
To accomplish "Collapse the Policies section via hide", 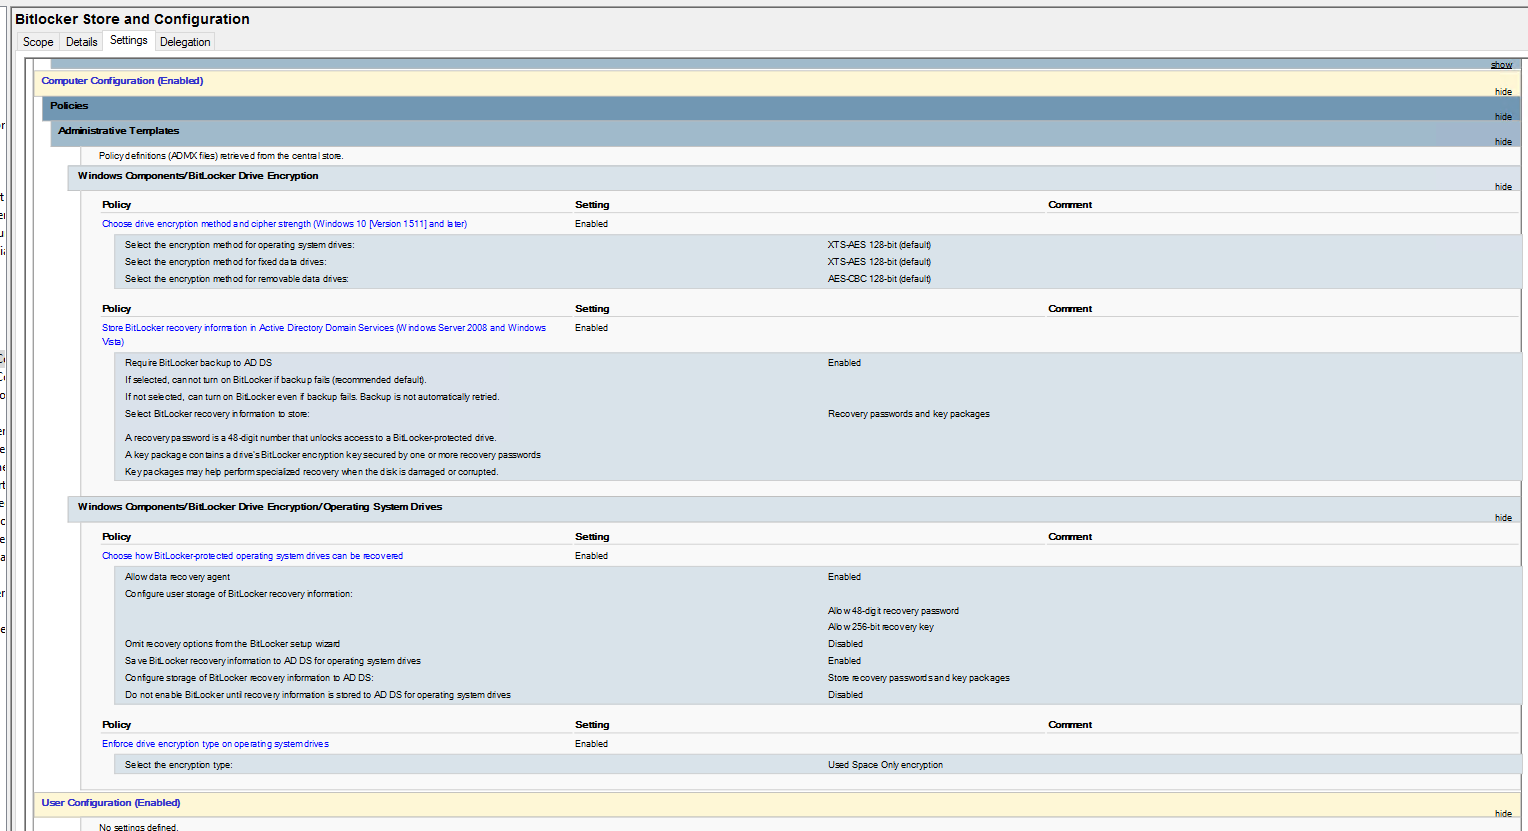I will 1503,117.
